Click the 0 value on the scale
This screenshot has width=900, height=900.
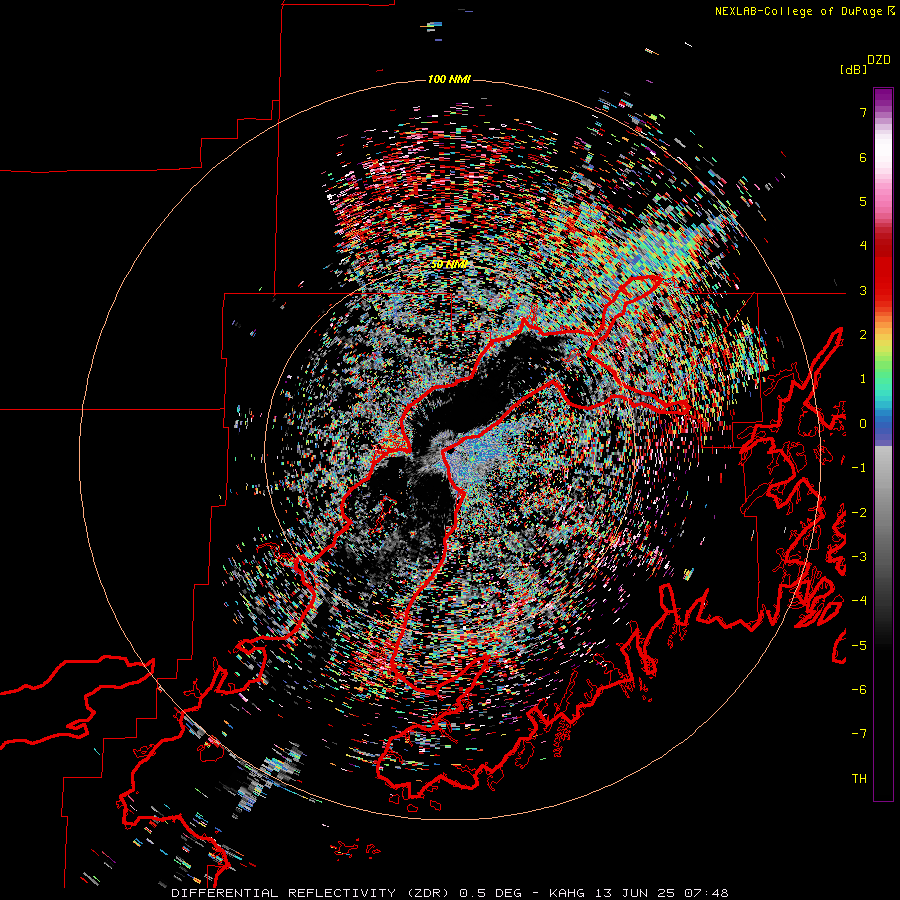863,424
